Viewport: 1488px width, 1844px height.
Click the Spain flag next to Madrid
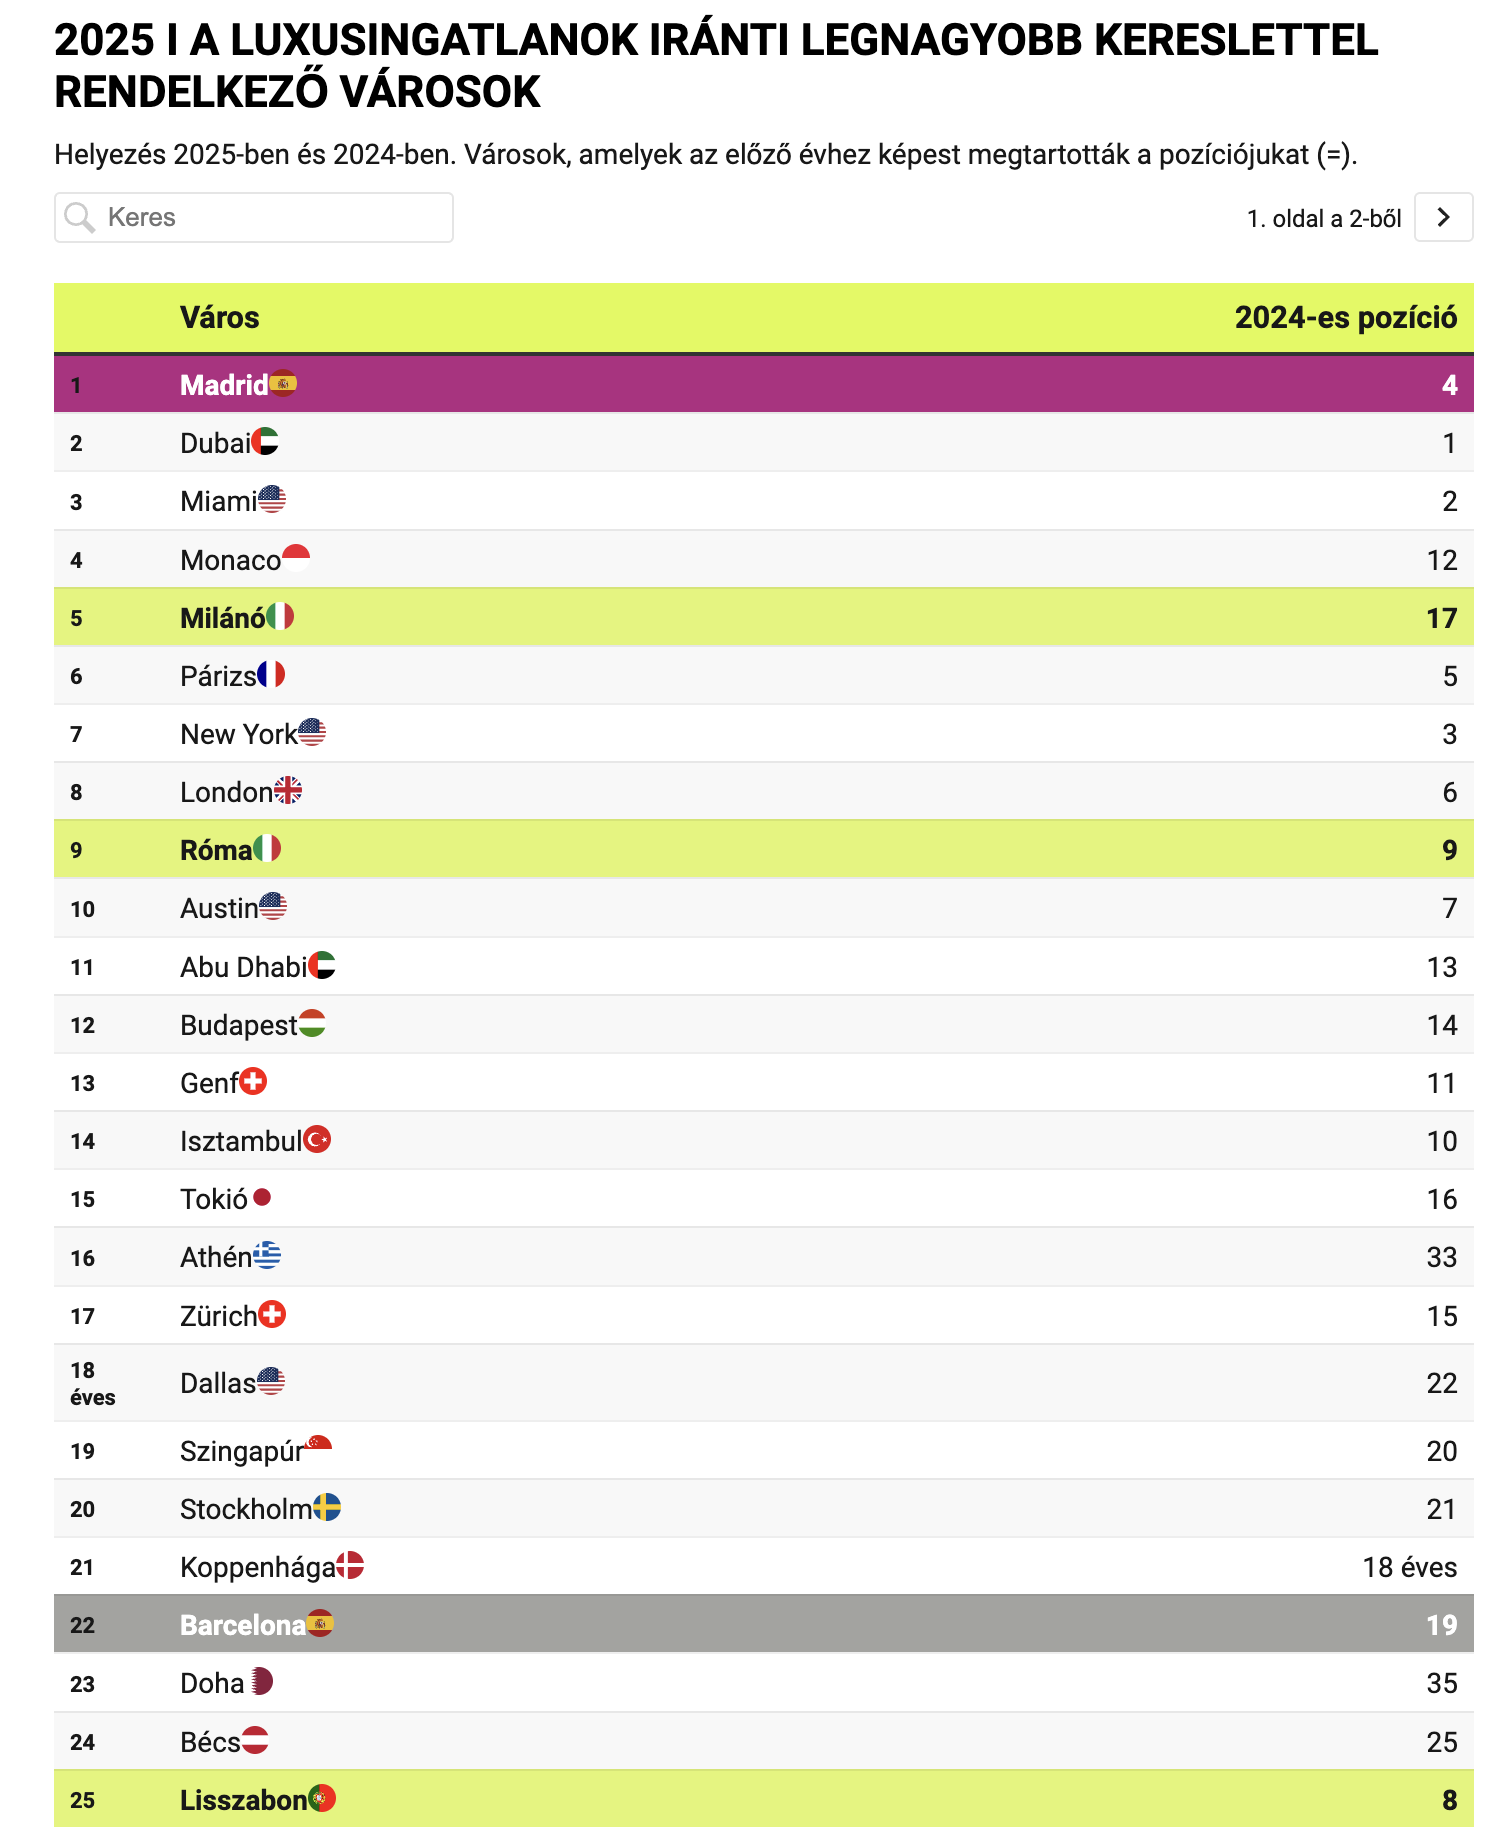[x=283, y=383]
